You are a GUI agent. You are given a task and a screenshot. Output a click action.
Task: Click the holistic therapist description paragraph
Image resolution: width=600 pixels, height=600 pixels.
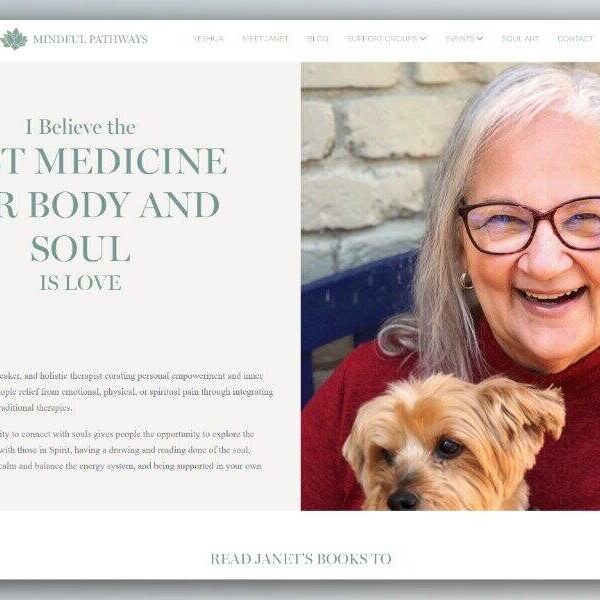tap(137, 392)
